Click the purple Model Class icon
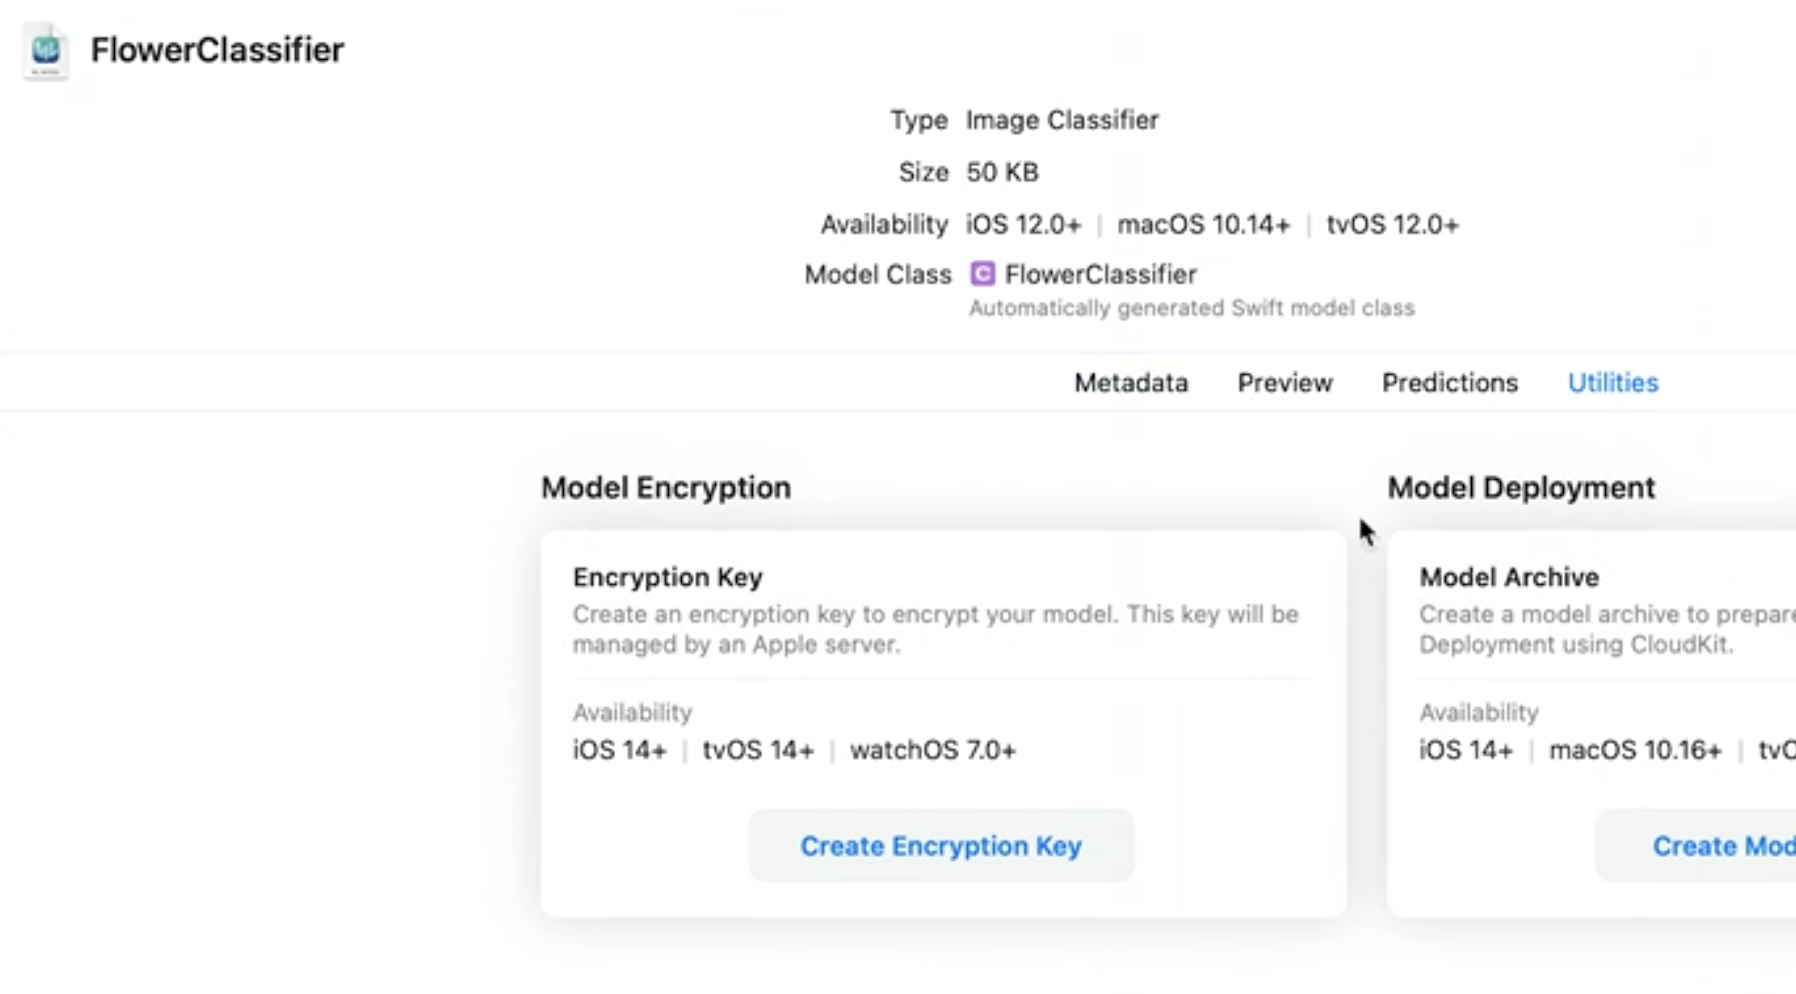Screen dimensions: 1796x994 [x=983, y=274]
